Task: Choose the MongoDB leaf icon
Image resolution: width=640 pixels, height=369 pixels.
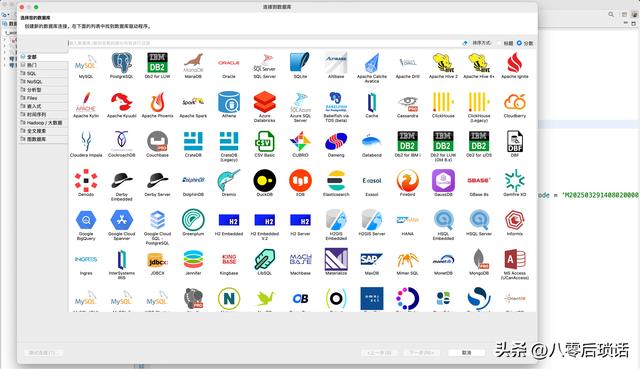Action: pyautogui.click(x=479, y=260)
